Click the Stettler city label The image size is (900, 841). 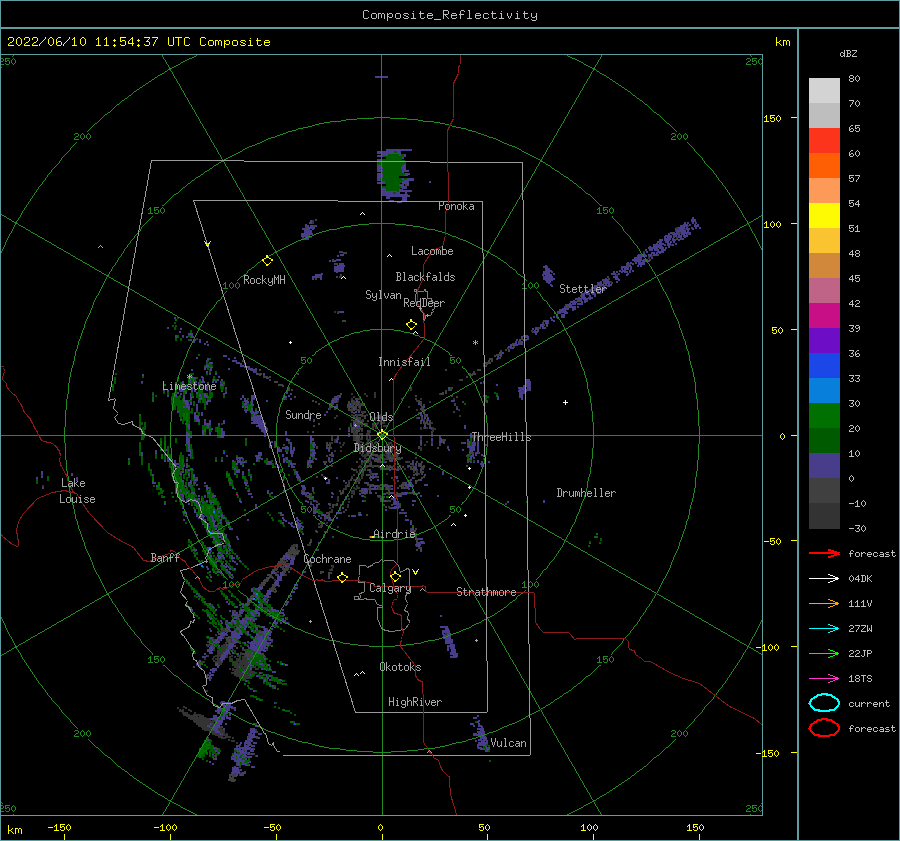click(x=583, y=289)
